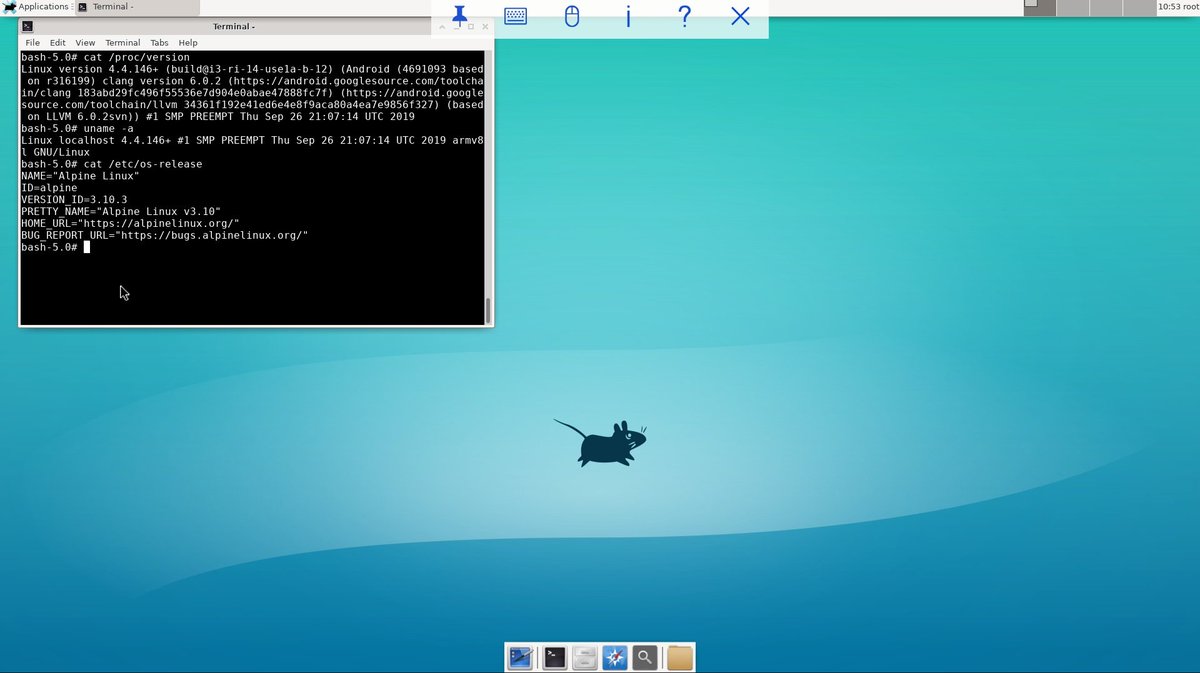This screenshot has width=1200, height=673.
Task: Click the 'uname -a' command line in the terminal
Action: pos(77,128)
